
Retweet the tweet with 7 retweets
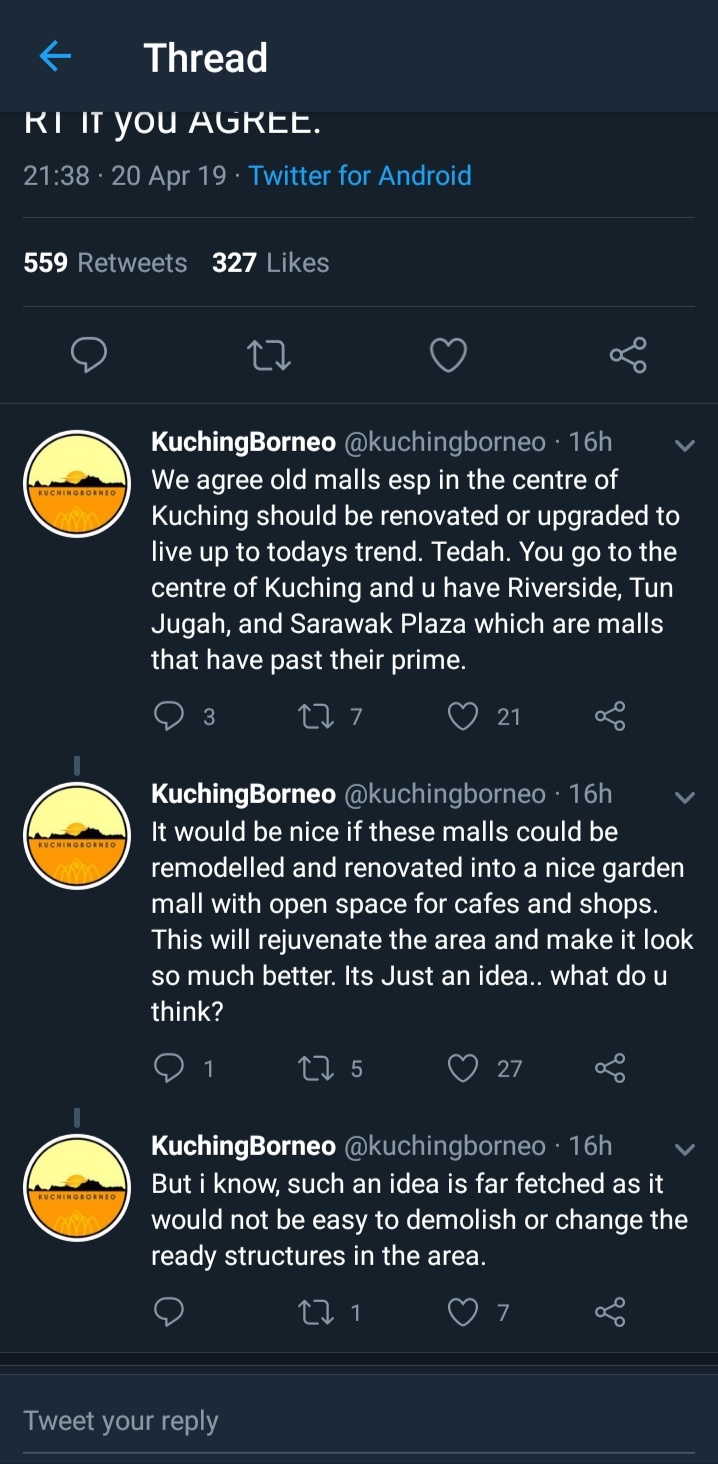coord(314,716)
